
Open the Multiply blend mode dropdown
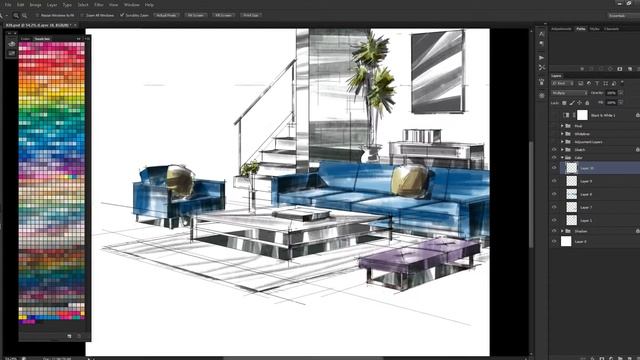(569, 93)
